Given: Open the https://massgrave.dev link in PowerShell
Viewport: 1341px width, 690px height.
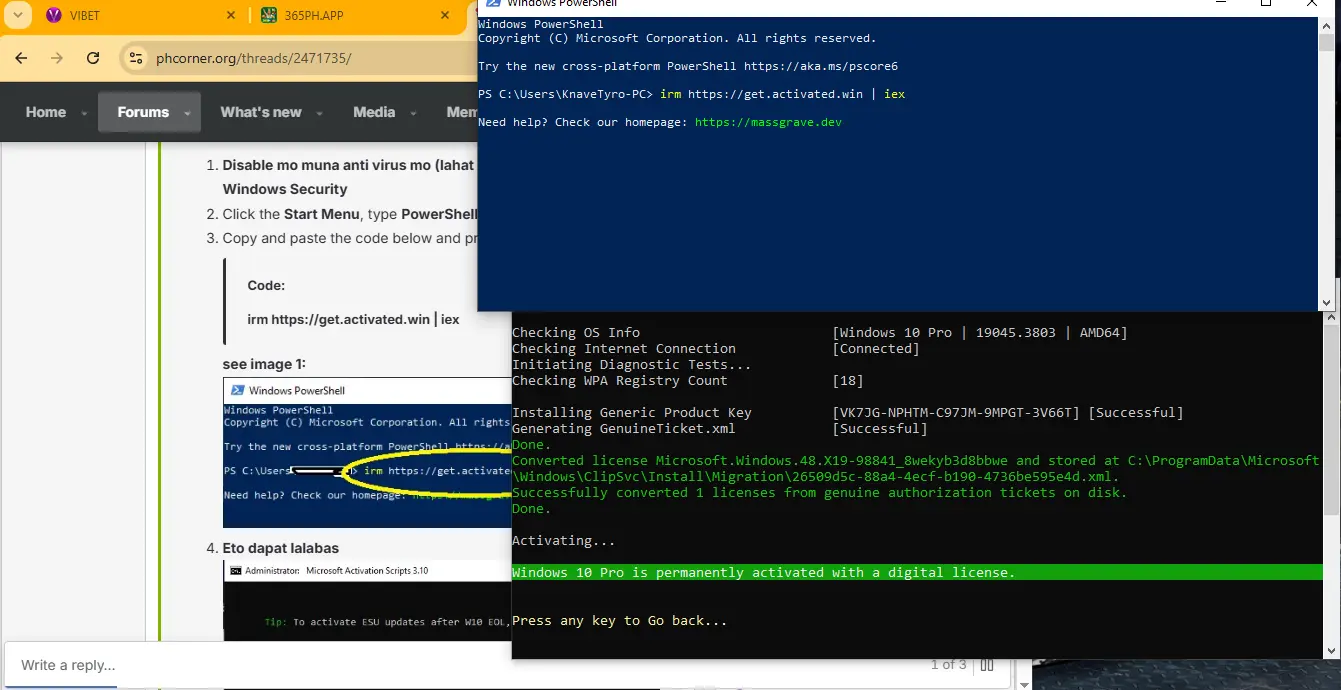Looking at the screenshot, I should (768, 122).
